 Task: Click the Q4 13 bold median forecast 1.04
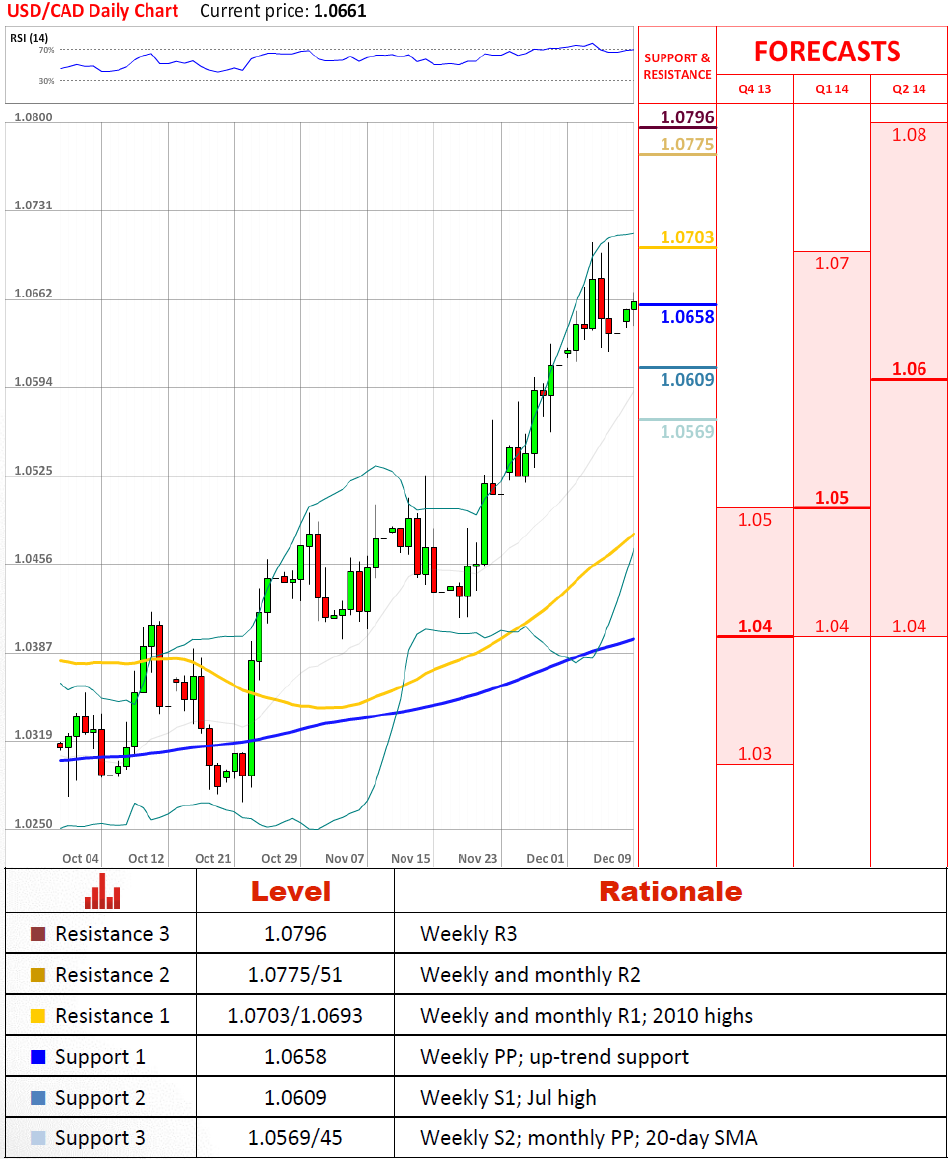(x=755, y=626)
